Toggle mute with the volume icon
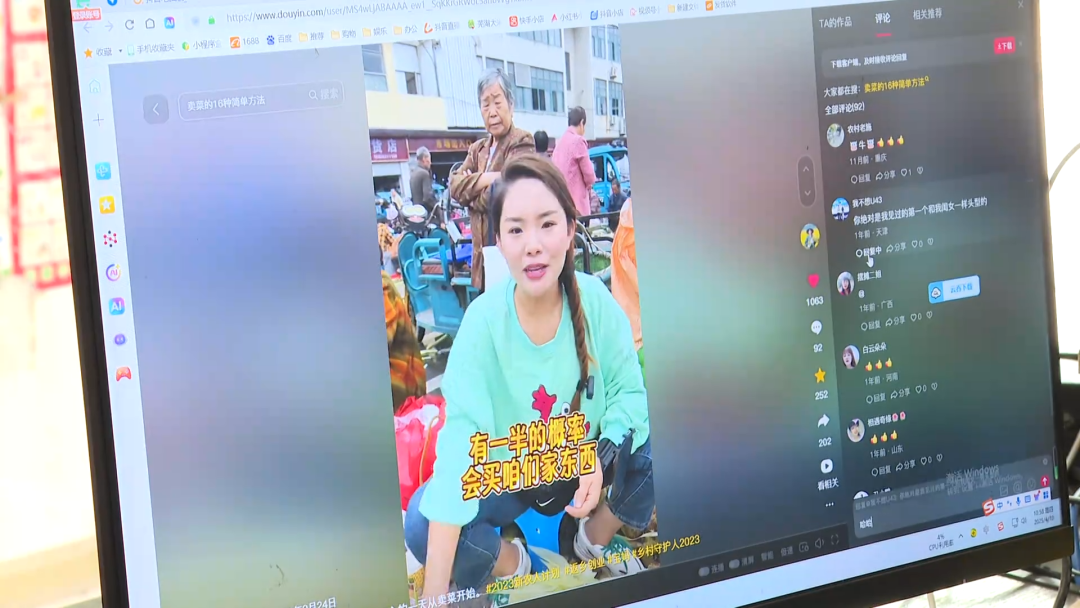The width and height of the screenshot is (1080, 608). 819,545
